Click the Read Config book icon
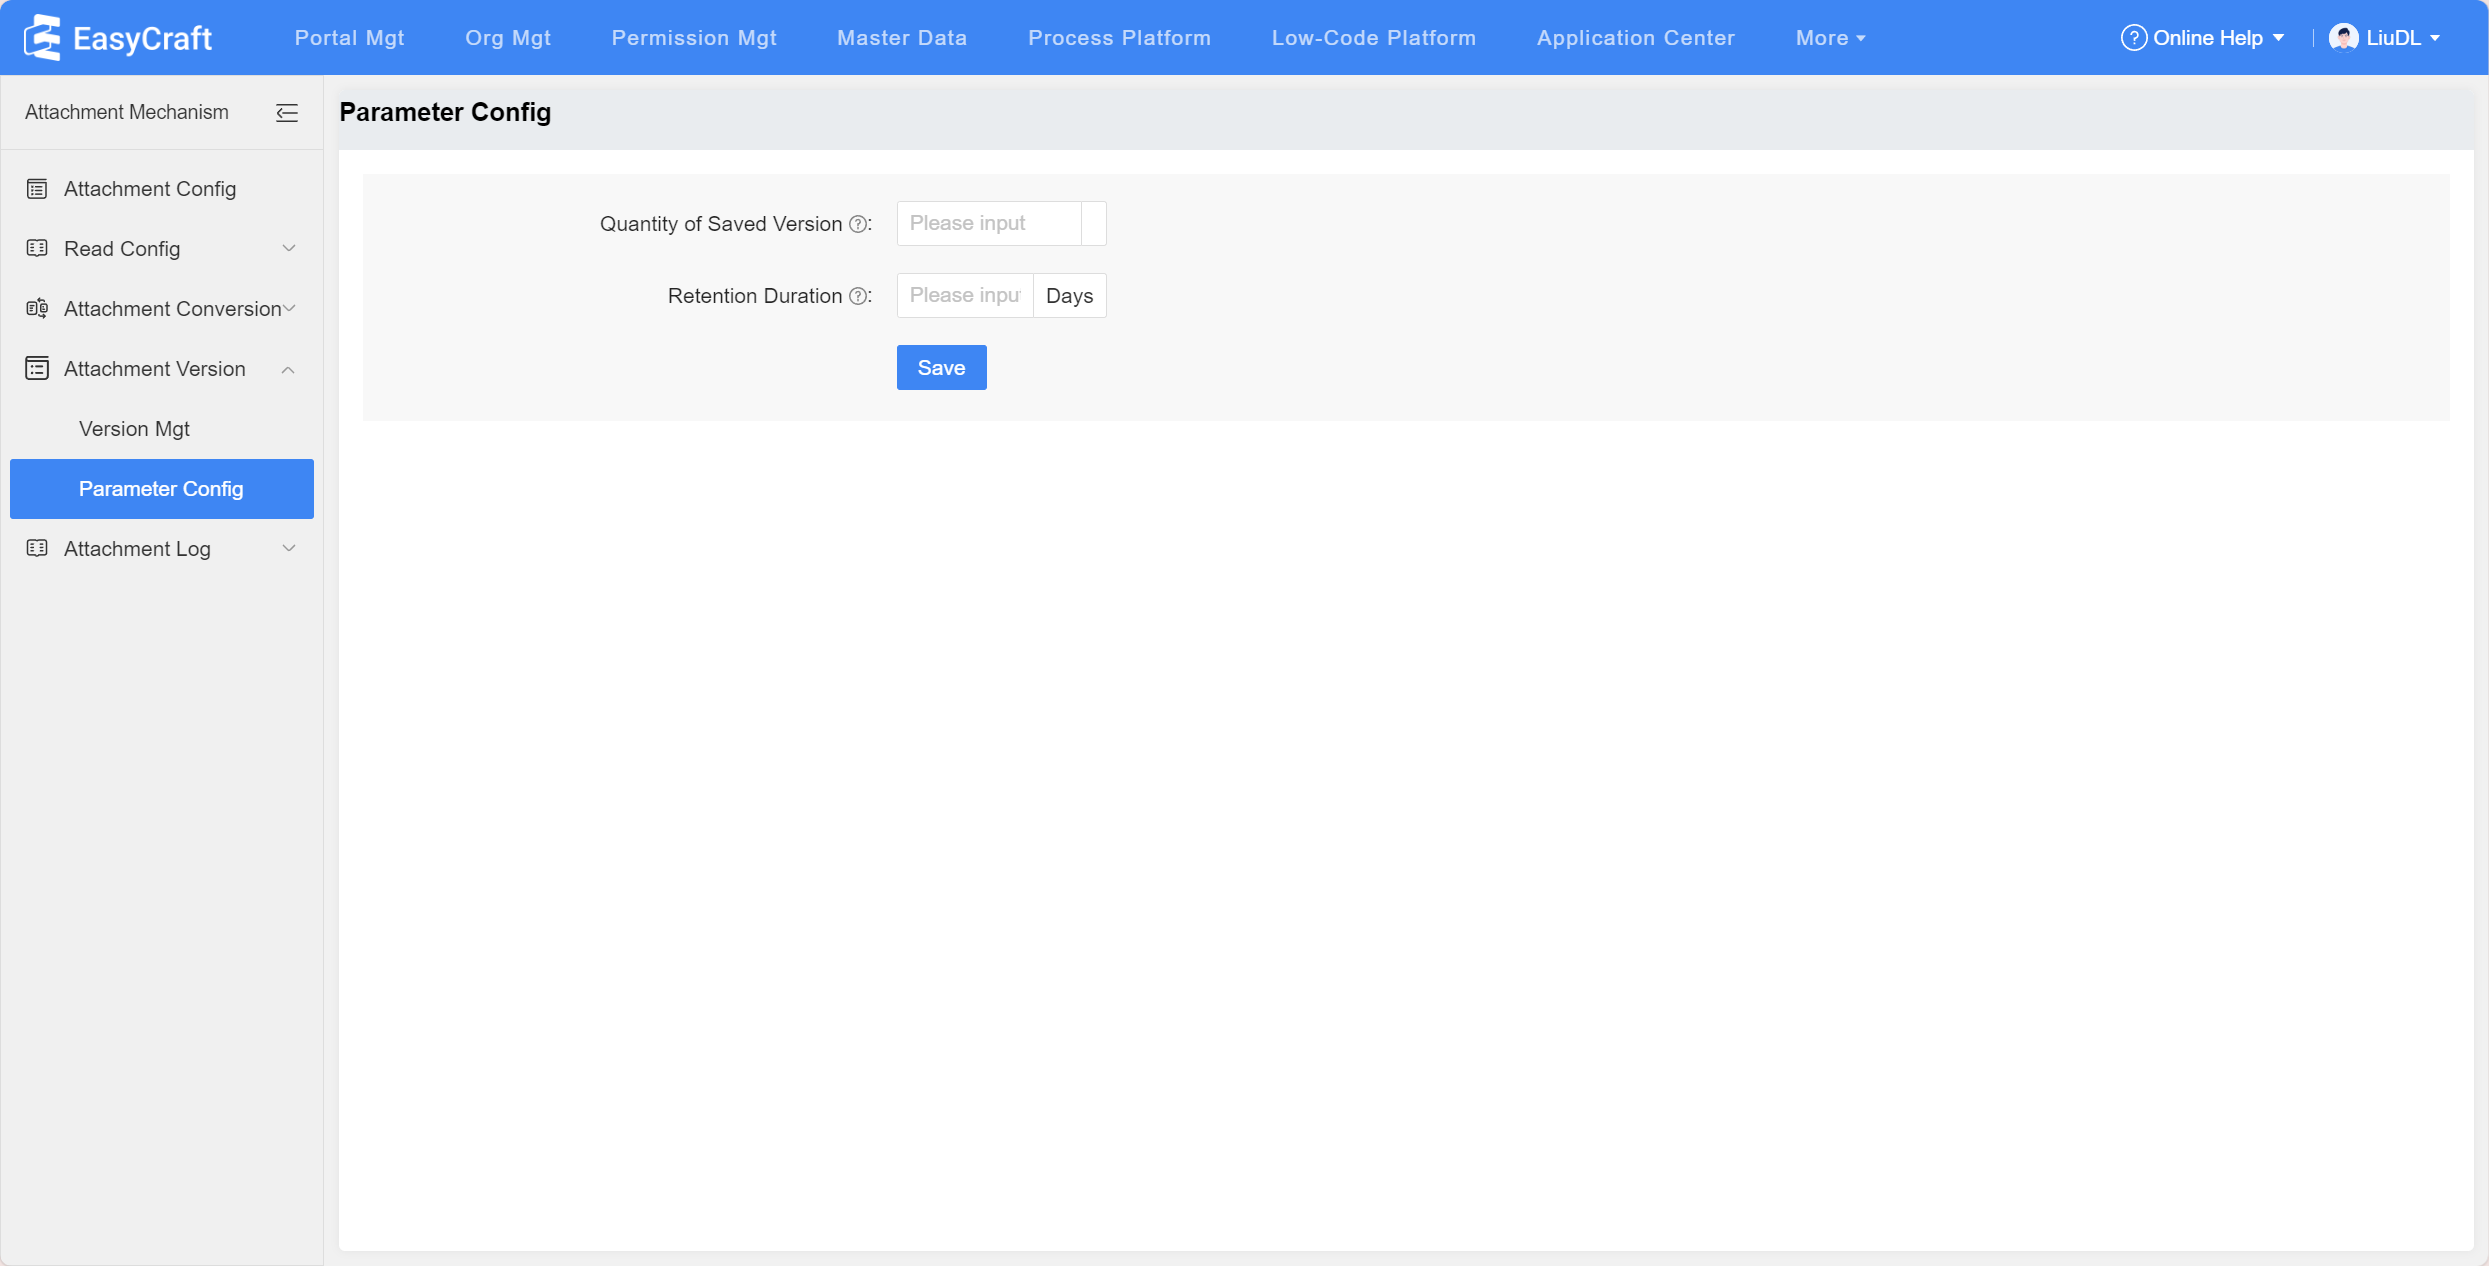 (37, 248)
